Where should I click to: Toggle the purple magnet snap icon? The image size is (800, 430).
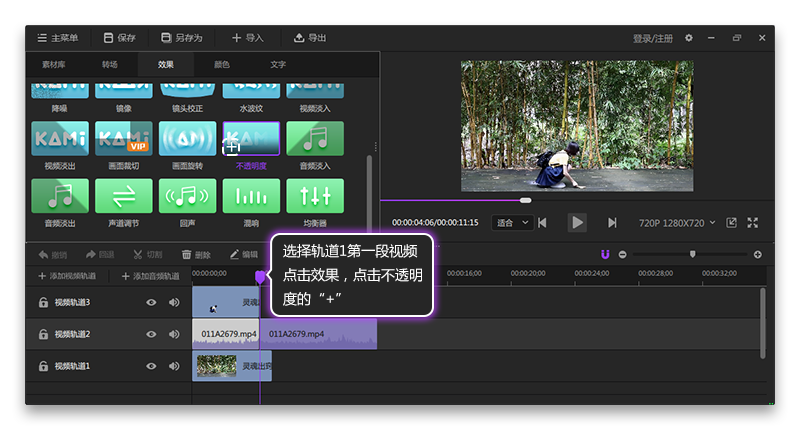click(x=605, y=255)
